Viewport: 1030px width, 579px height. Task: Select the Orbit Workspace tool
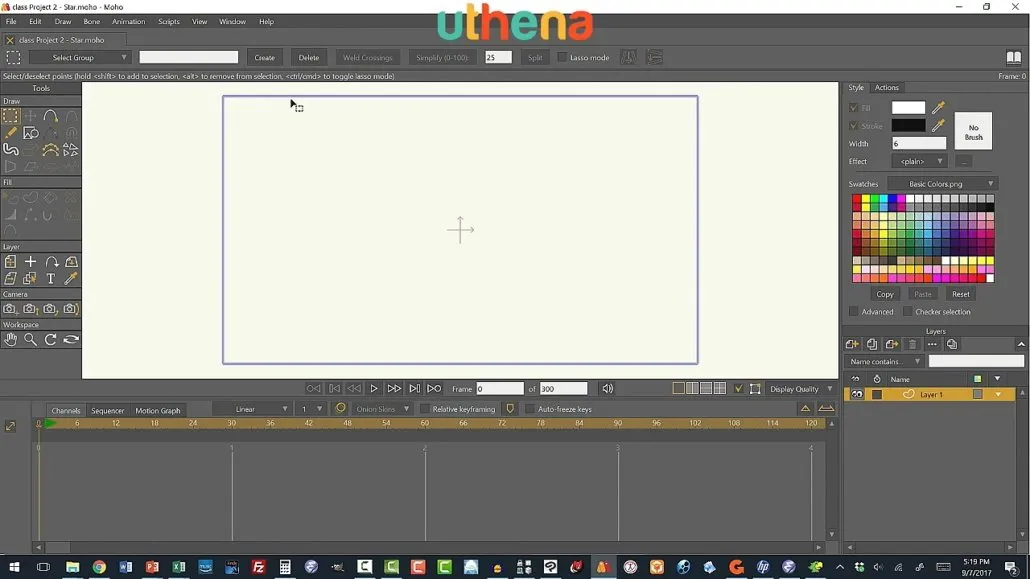[x=70, y=340]
